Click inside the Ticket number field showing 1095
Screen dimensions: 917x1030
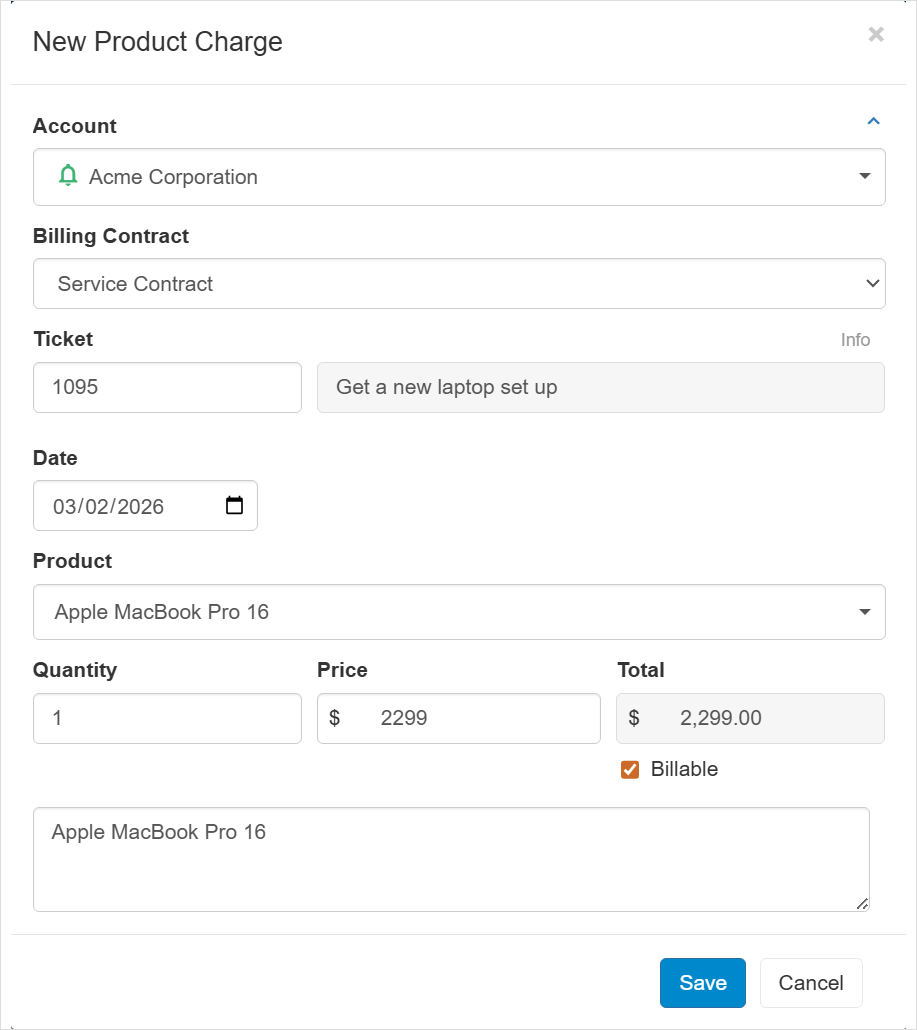(x=167, y=387)
